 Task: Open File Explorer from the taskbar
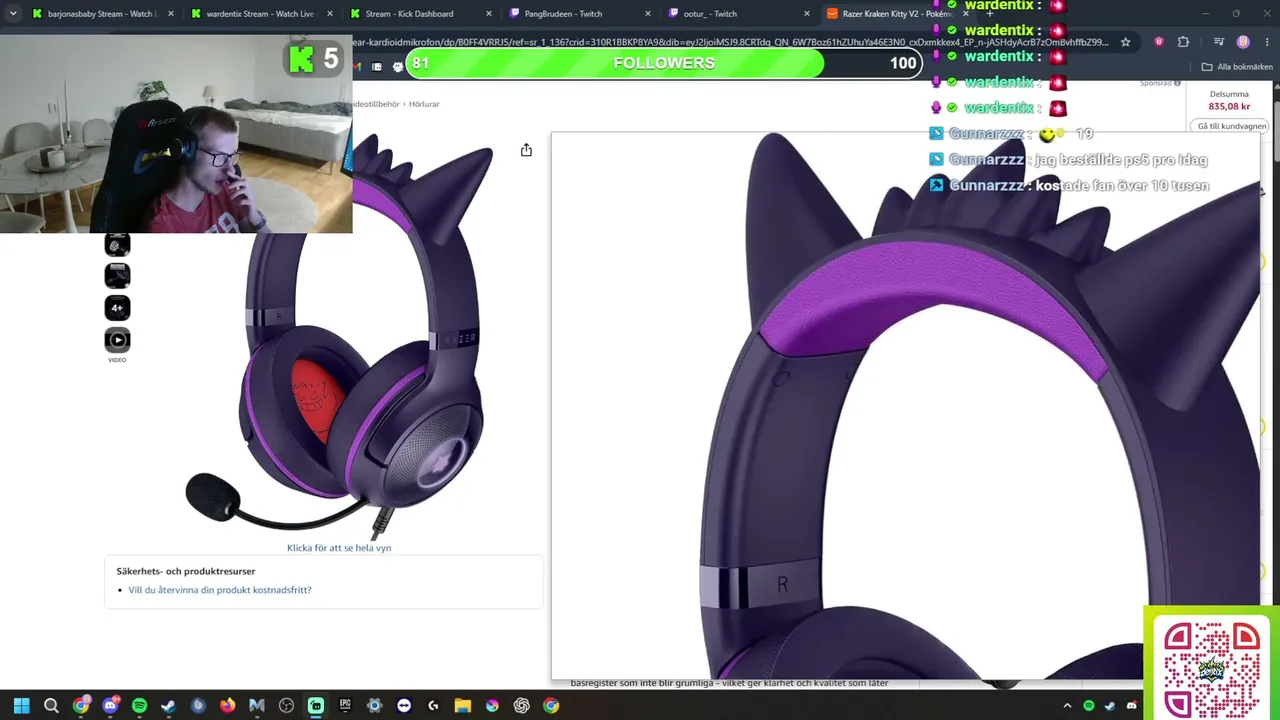pos(463,706)
